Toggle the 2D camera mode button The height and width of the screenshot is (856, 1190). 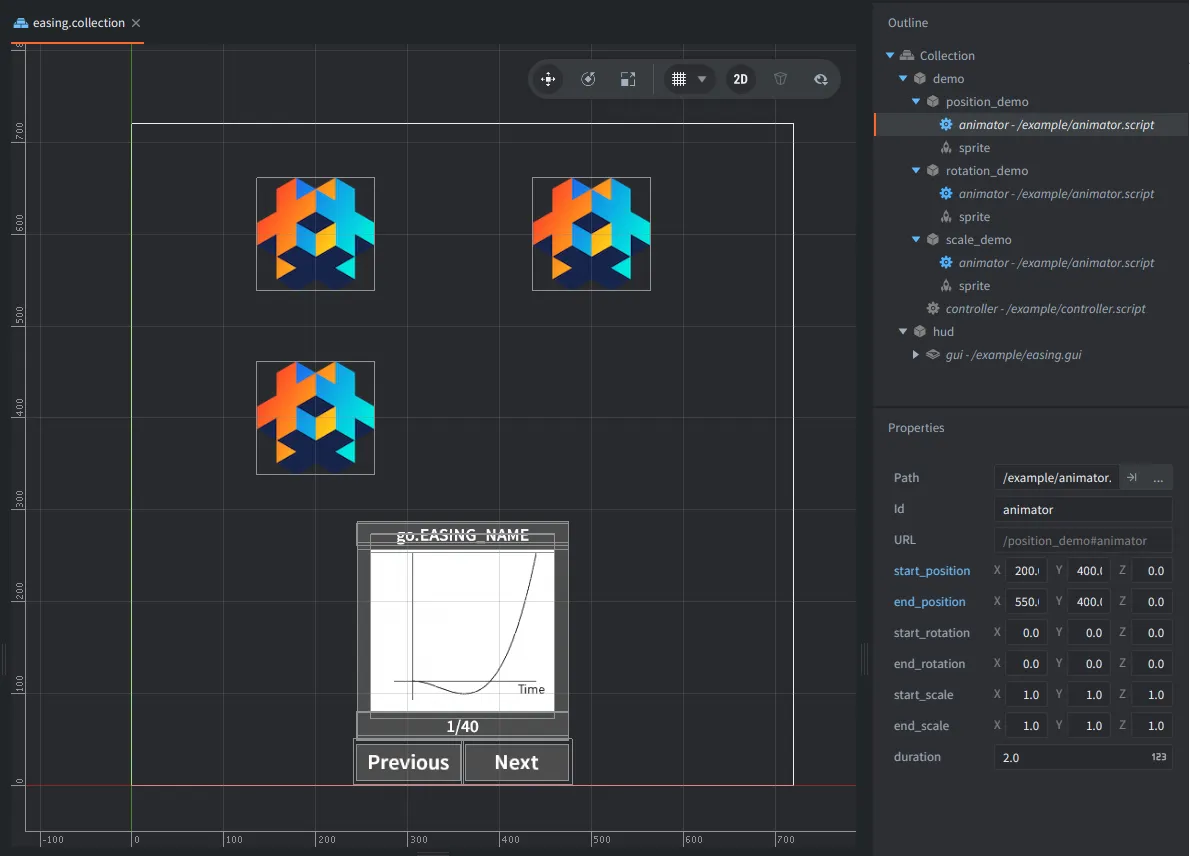pyautogui.click(x=740, y=80)
